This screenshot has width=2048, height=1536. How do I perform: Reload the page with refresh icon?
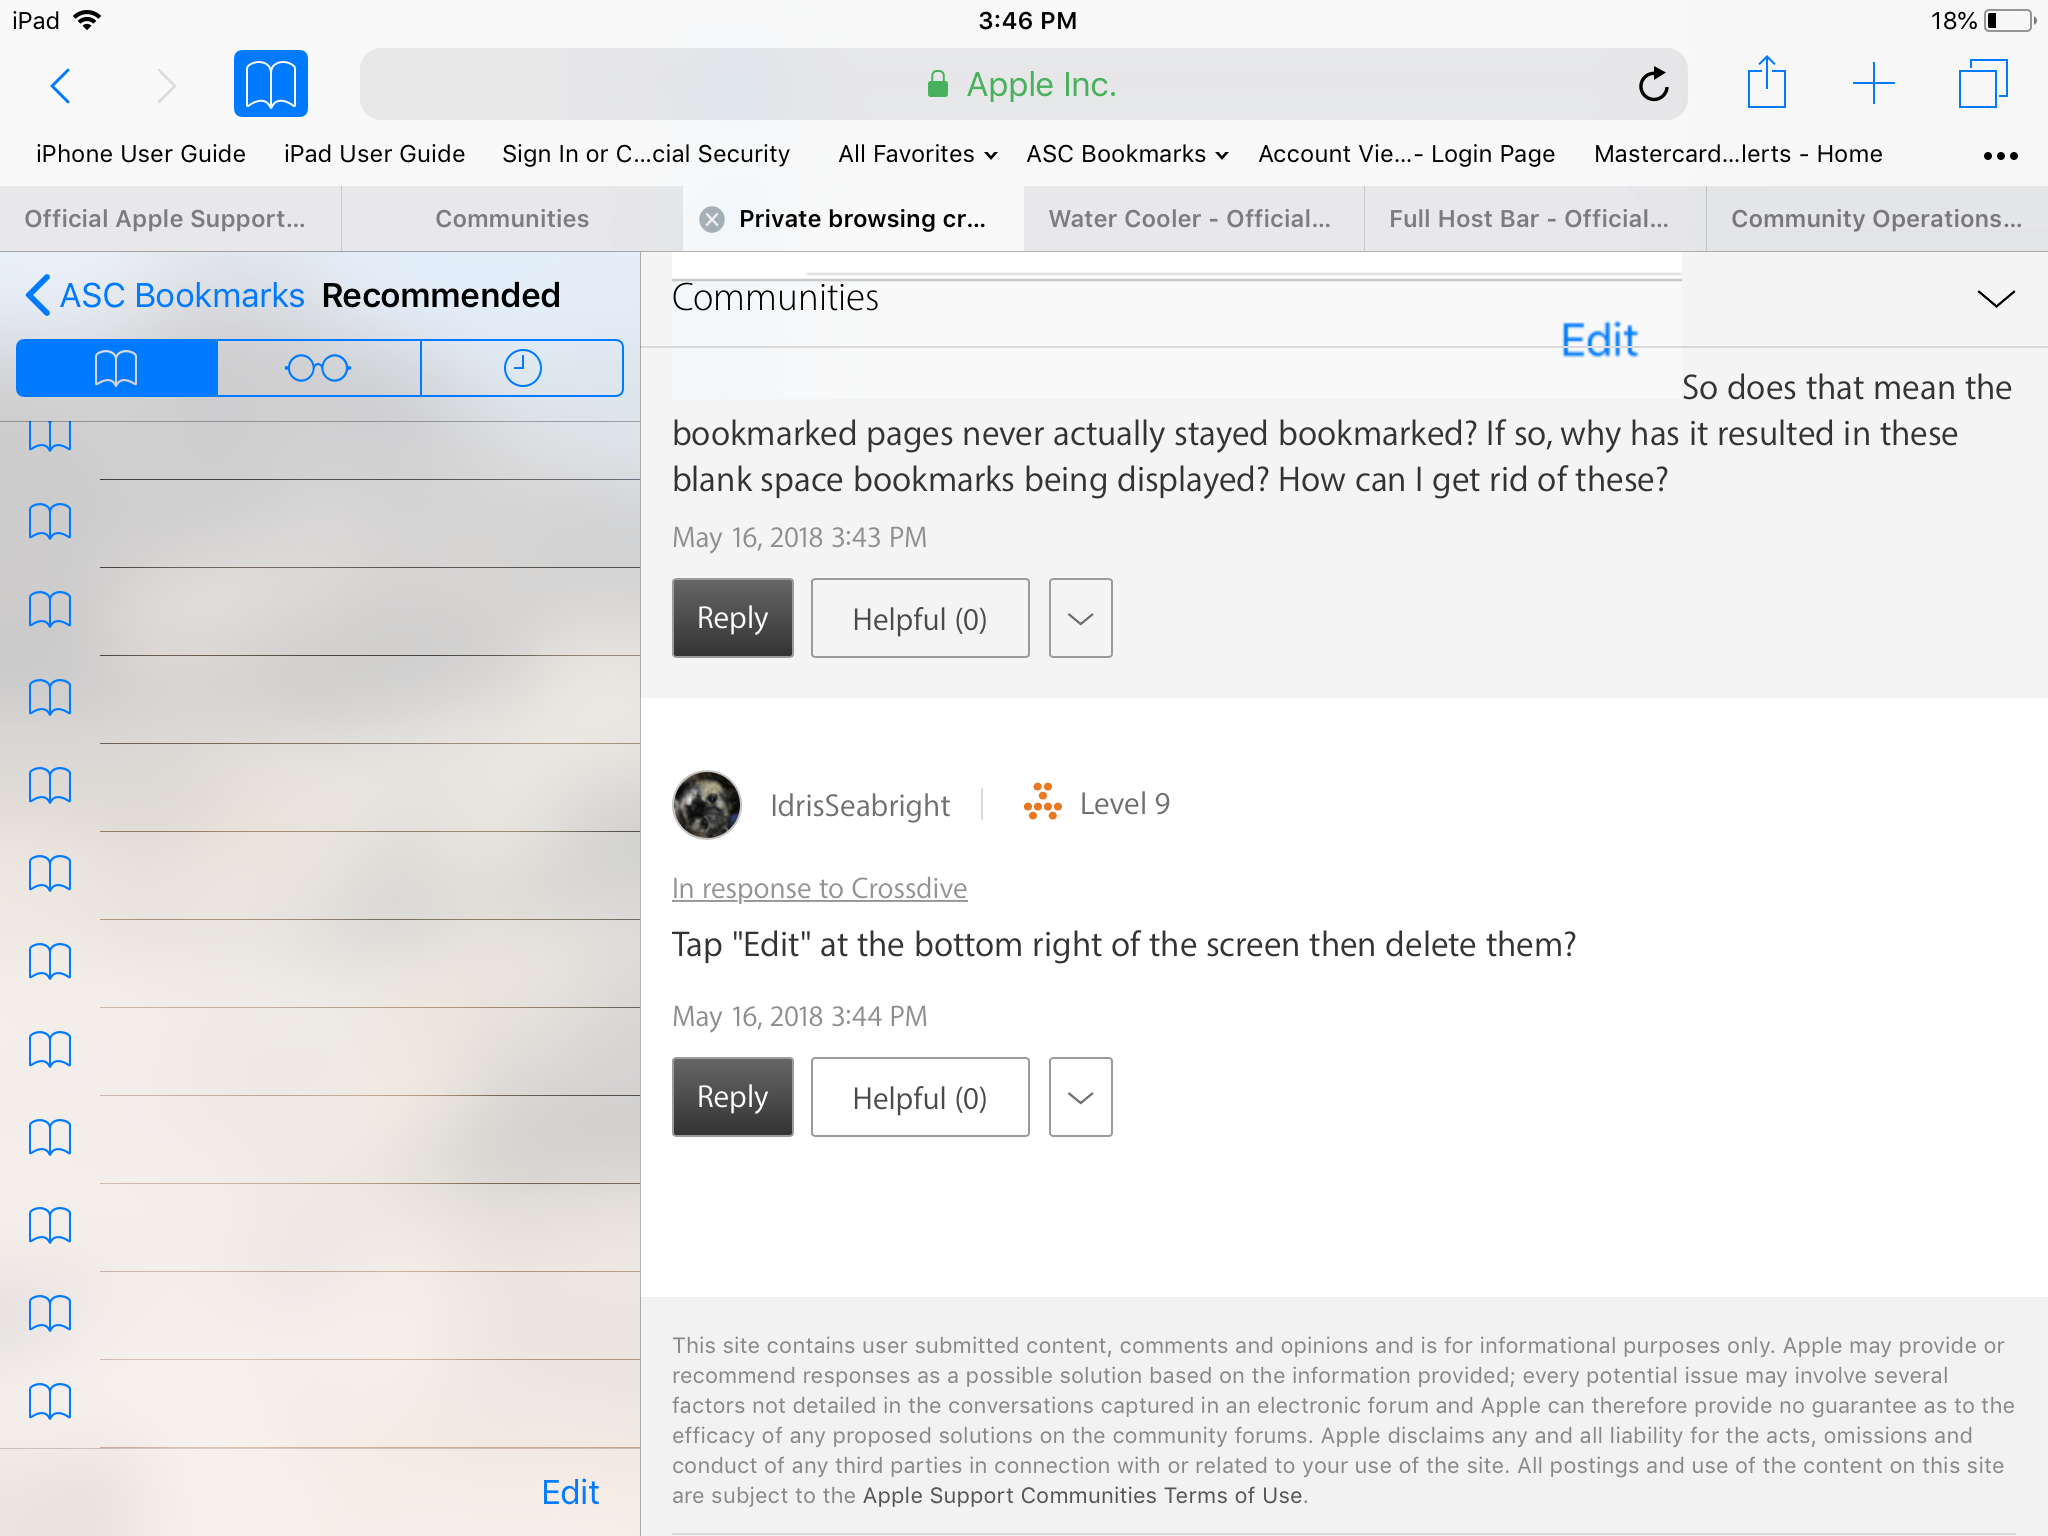pos(1653,85)
